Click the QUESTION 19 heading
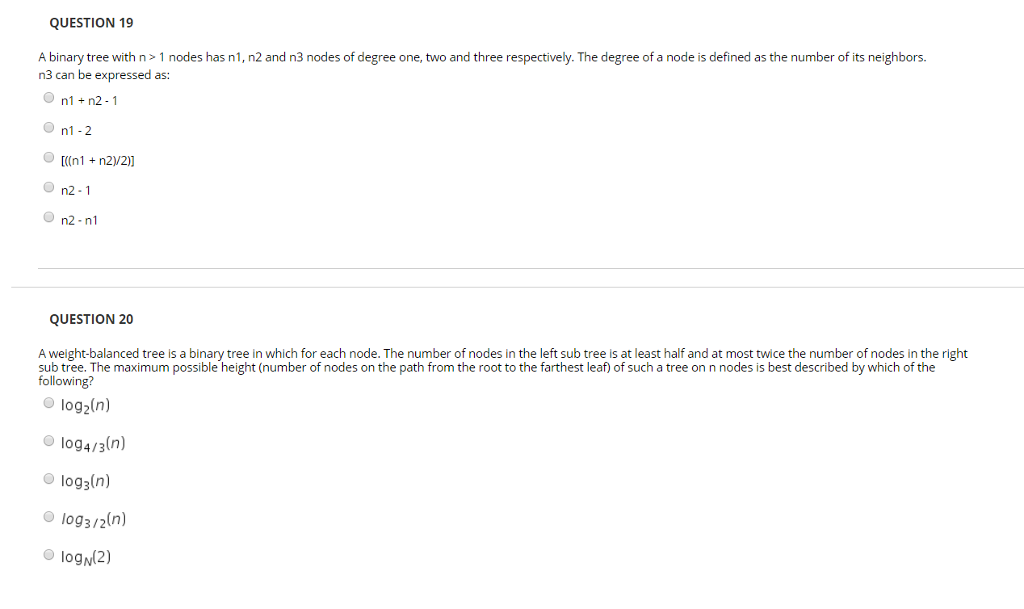 91,23
